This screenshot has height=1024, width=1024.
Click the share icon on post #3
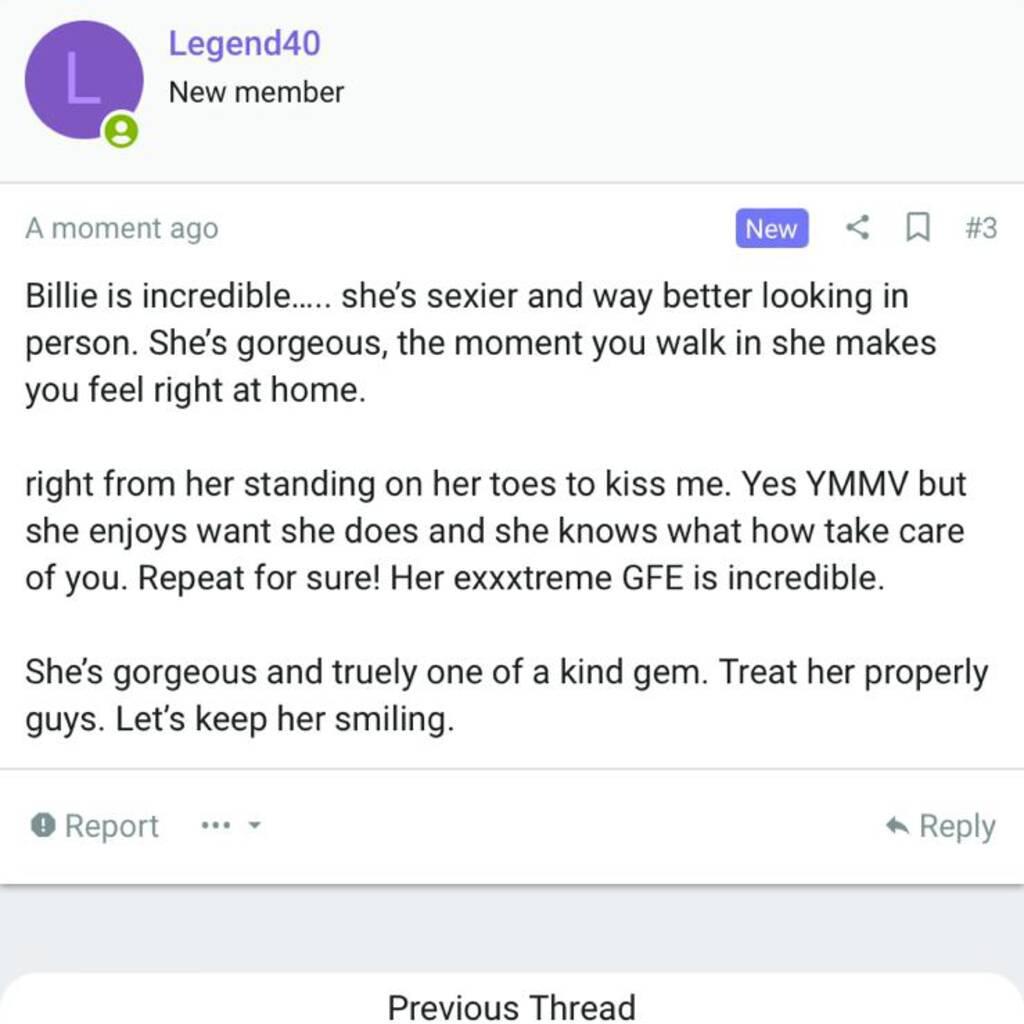(x=857, y=228)
